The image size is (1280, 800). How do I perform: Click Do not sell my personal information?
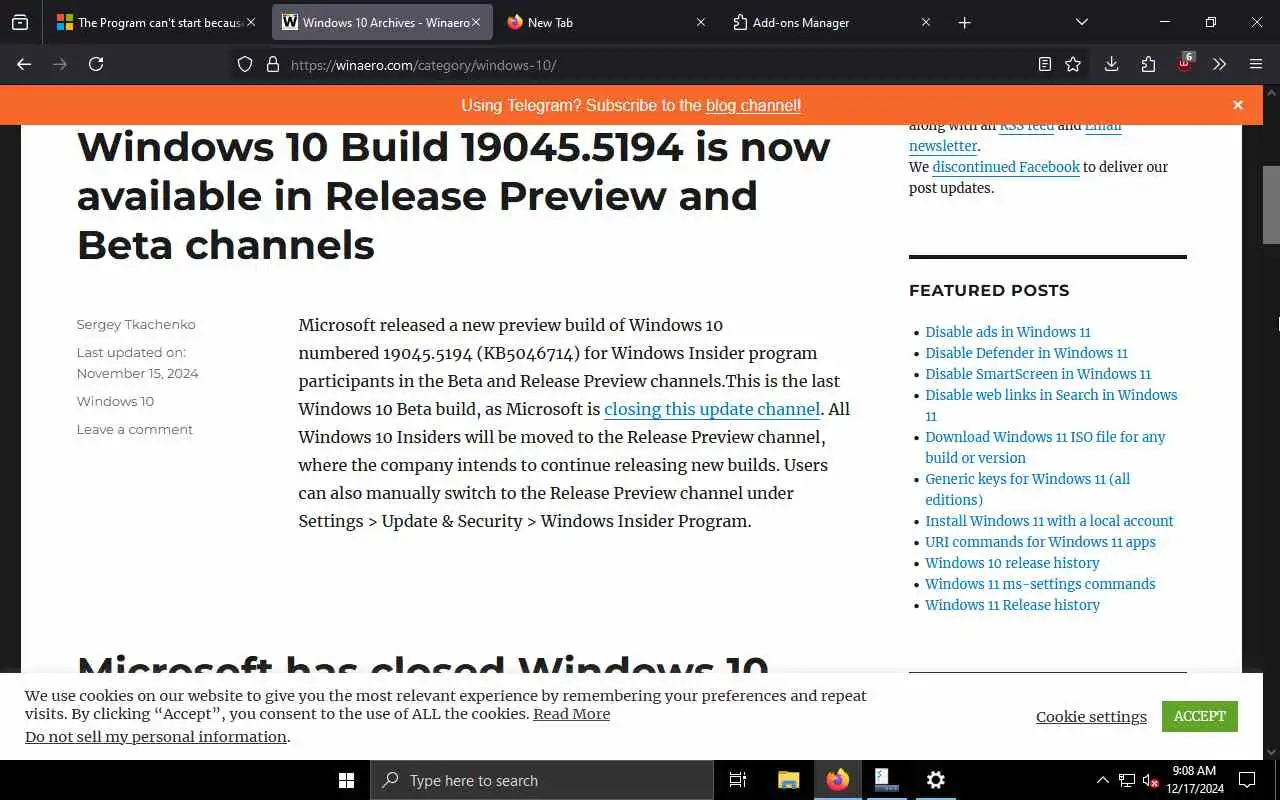click(x=156, y=737)
